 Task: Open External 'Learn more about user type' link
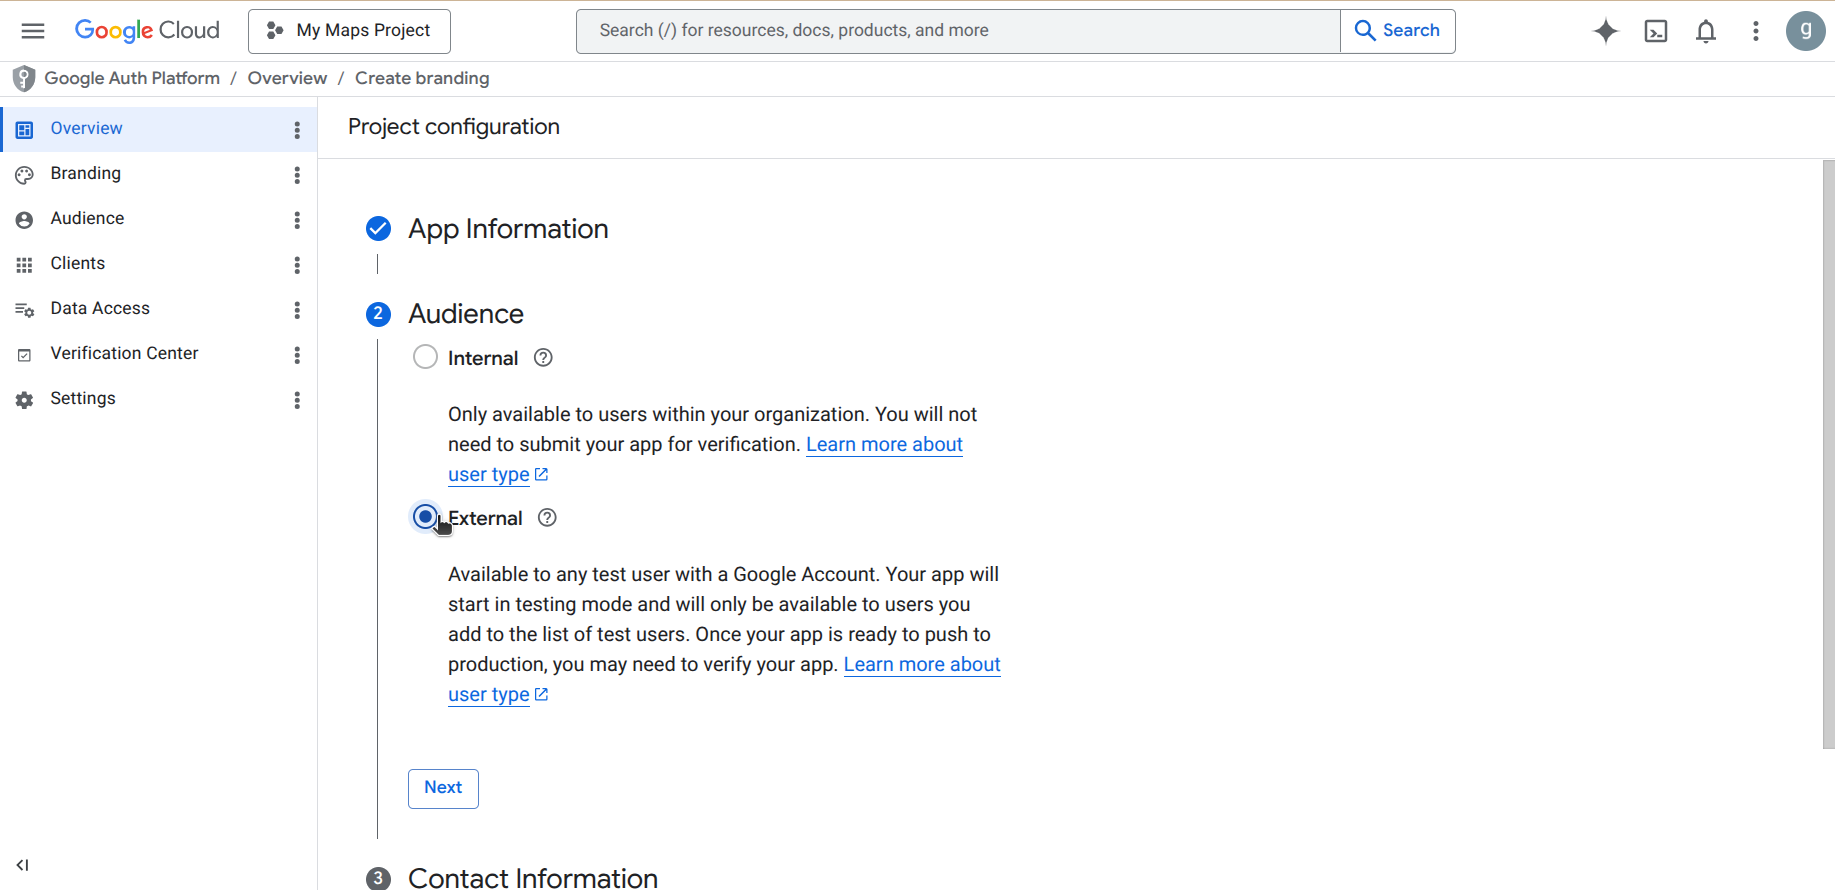click(922, 664)
